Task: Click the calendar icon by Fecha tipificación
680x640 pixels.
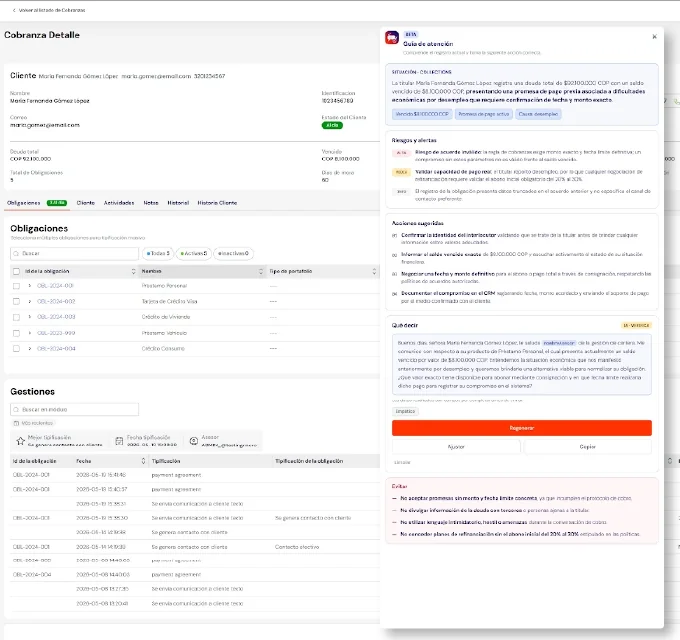Action: point(119,441)
